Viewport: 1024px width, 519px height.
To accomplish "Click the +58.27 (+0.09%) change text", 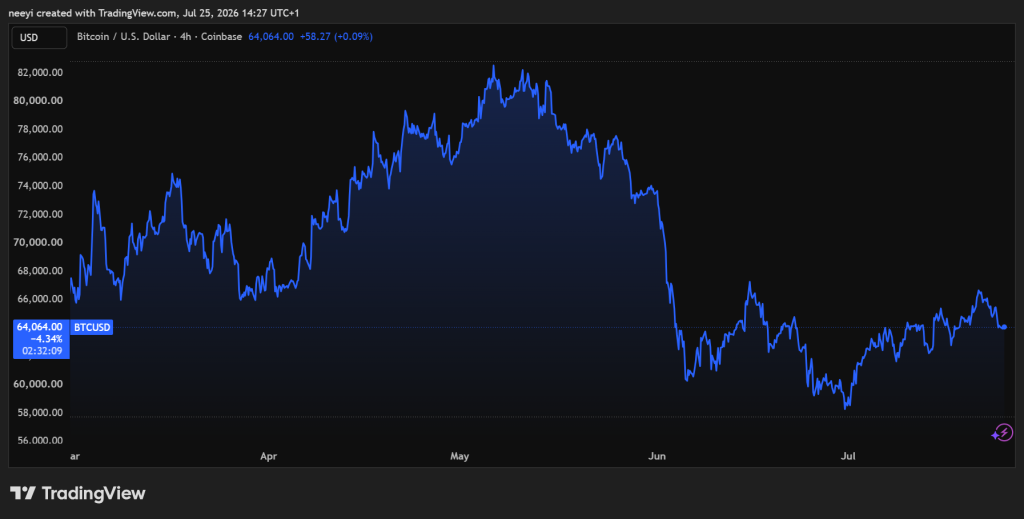I will coord(336,37).
